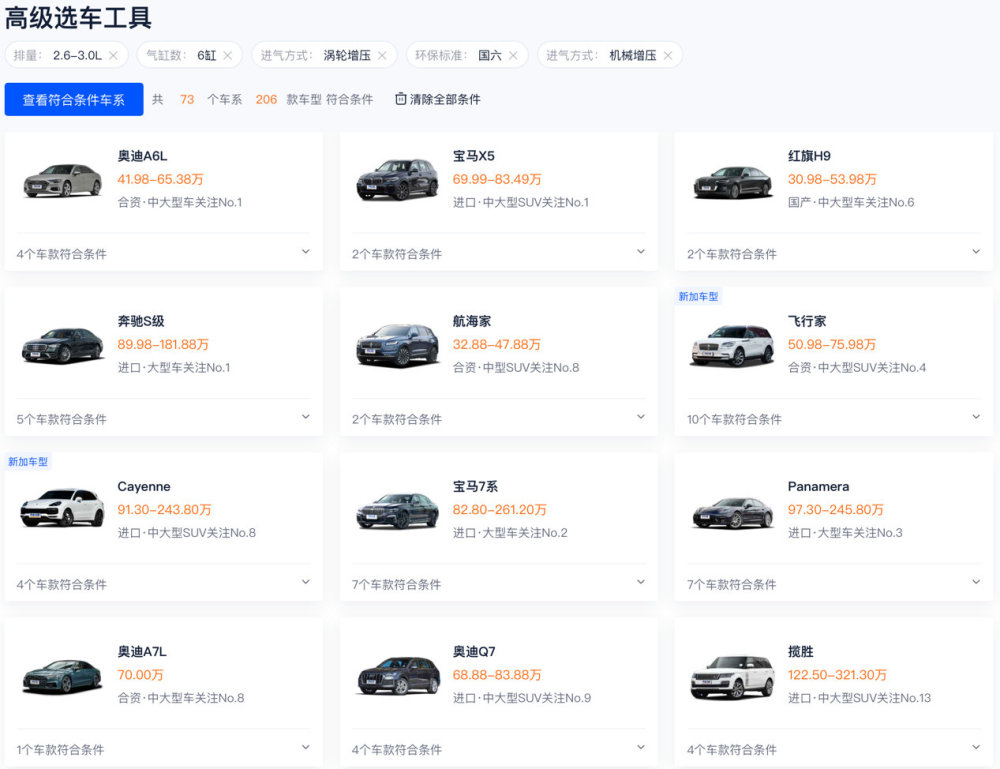1000x769 pixels.
Task: Expand the 宝马7系 model list chevron
Action: pyautogui.click(x=641, y=581)
